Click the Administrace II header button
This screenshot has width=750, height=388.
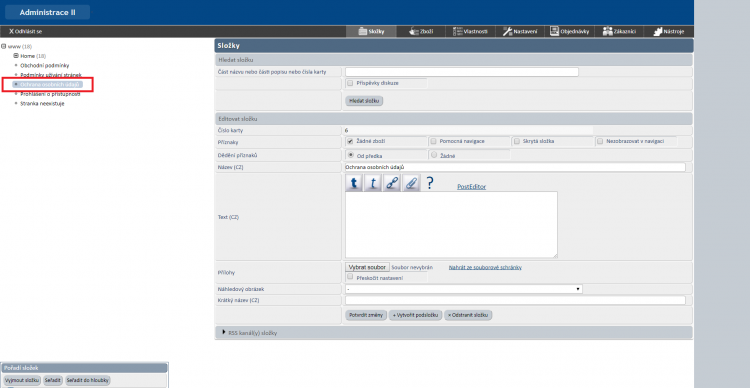click(47, 12)
